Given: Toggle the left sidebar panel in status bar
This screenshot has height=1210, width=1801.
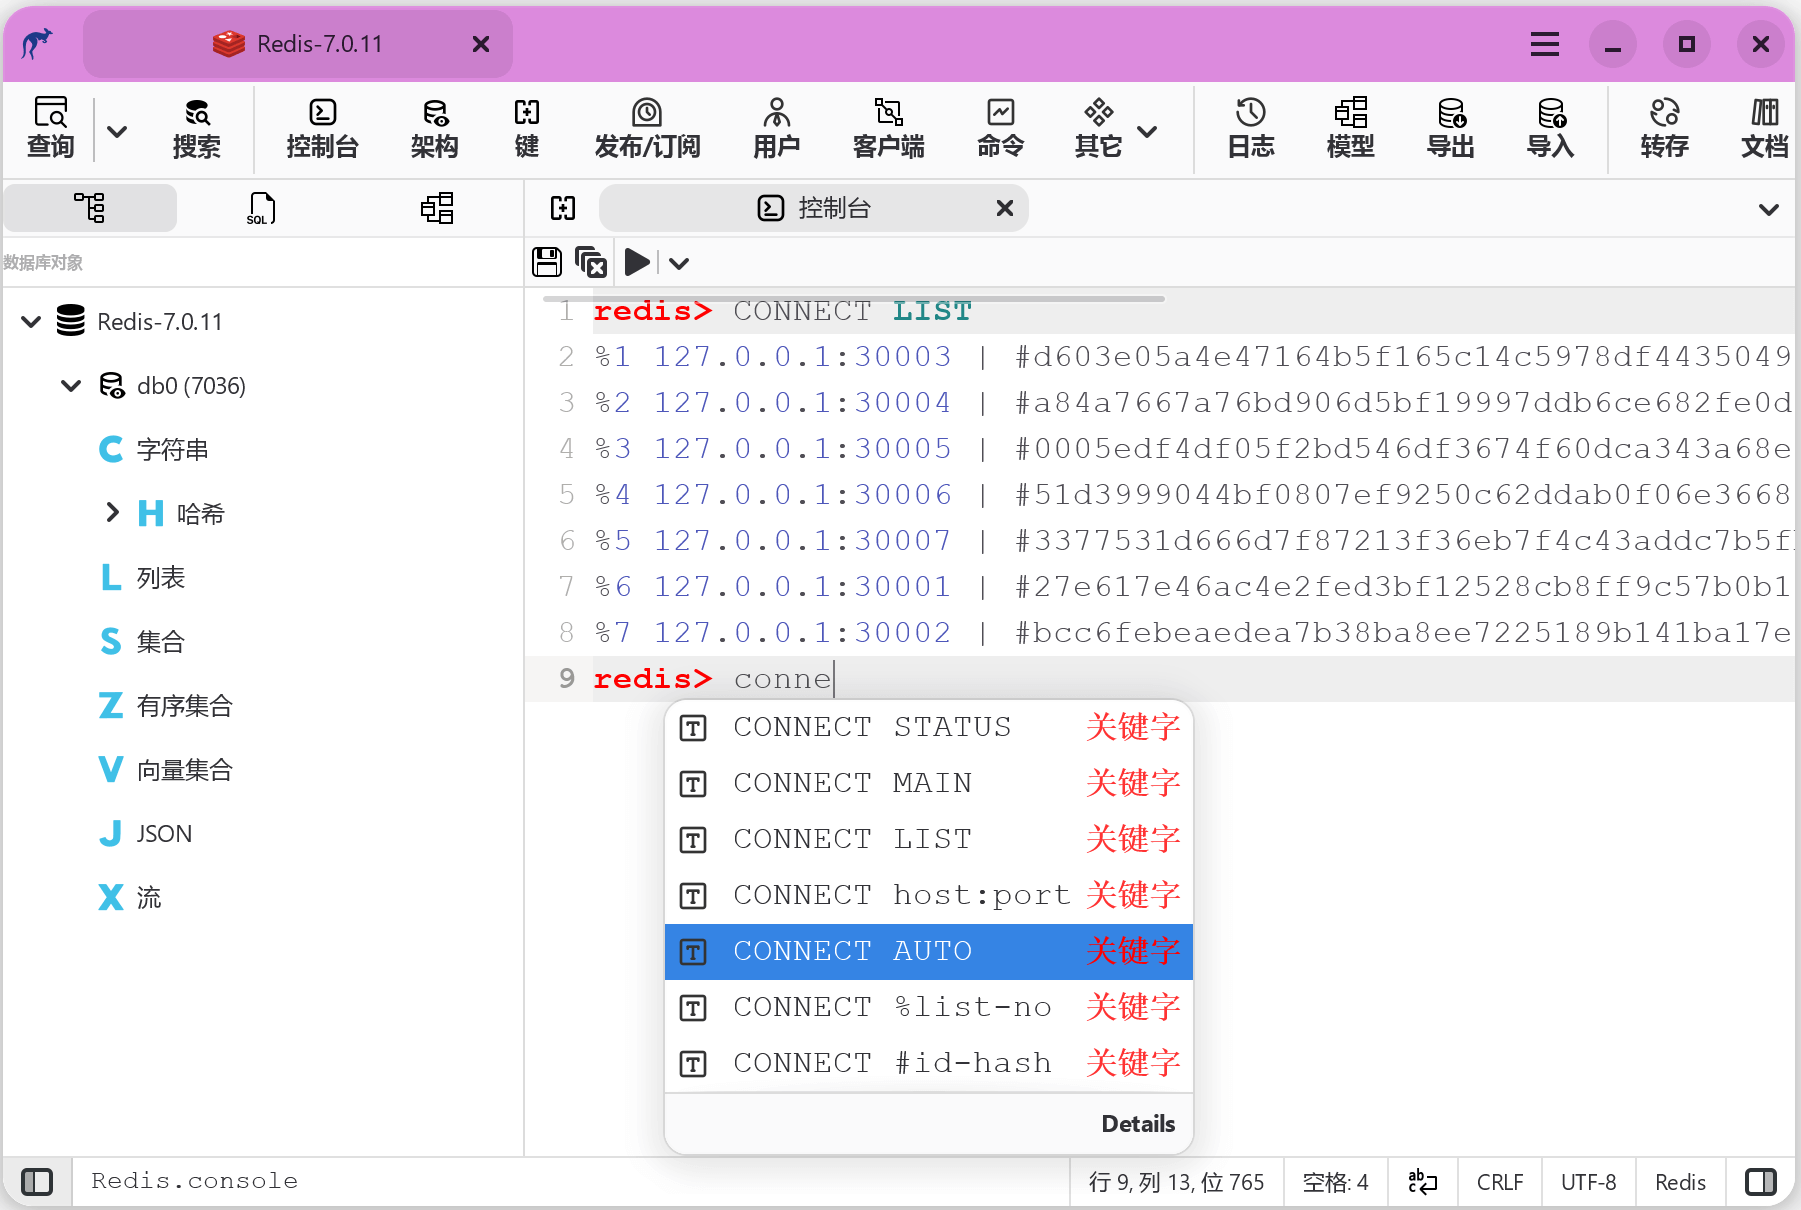Looking at the screenshot, I should [x=37, y=1182].
